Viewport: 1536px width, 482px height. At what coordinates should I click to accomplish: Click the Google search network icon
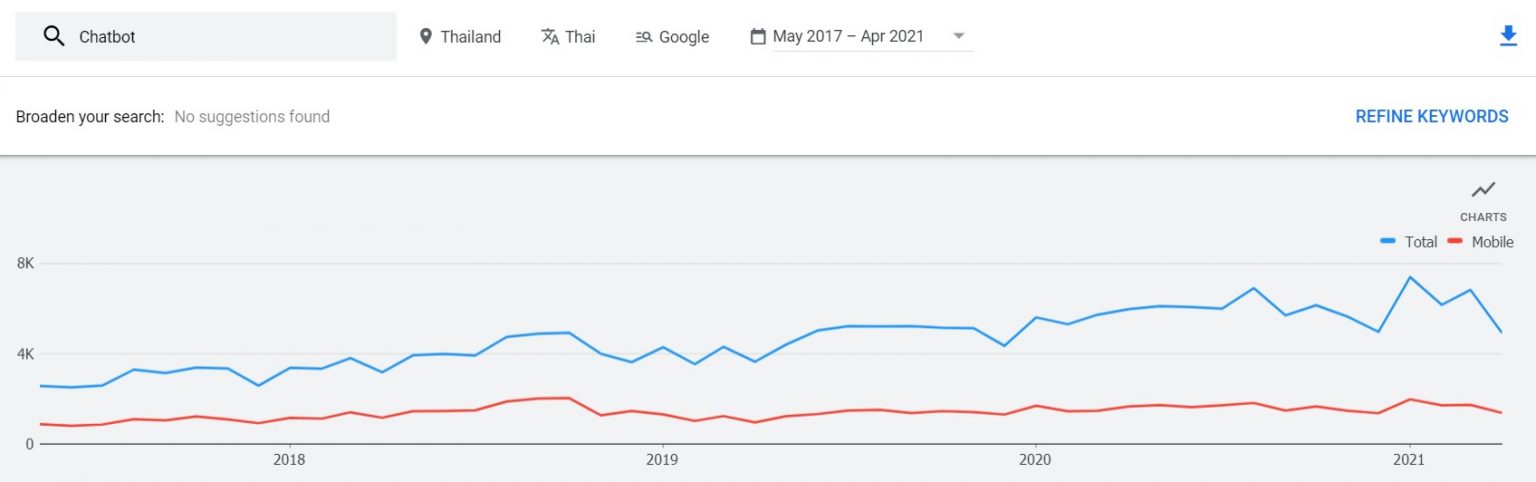[x=644, y=37]
